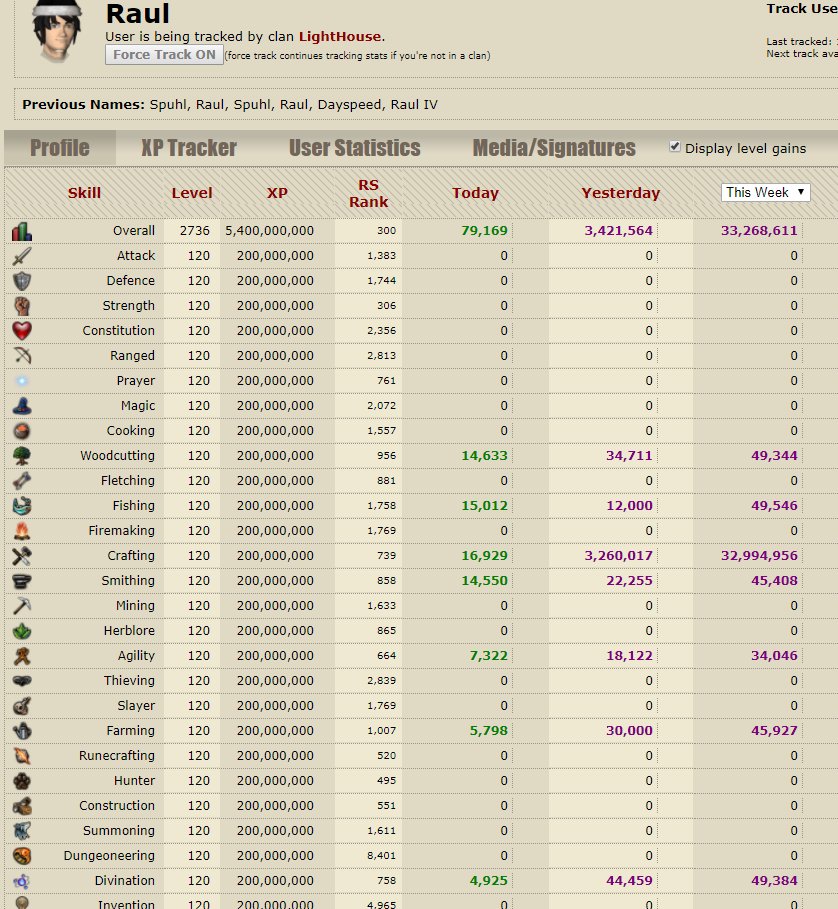Open the XP Tracker tab
Screen dimensions: 838x909
pyautogui.click(x=189, y=148)
